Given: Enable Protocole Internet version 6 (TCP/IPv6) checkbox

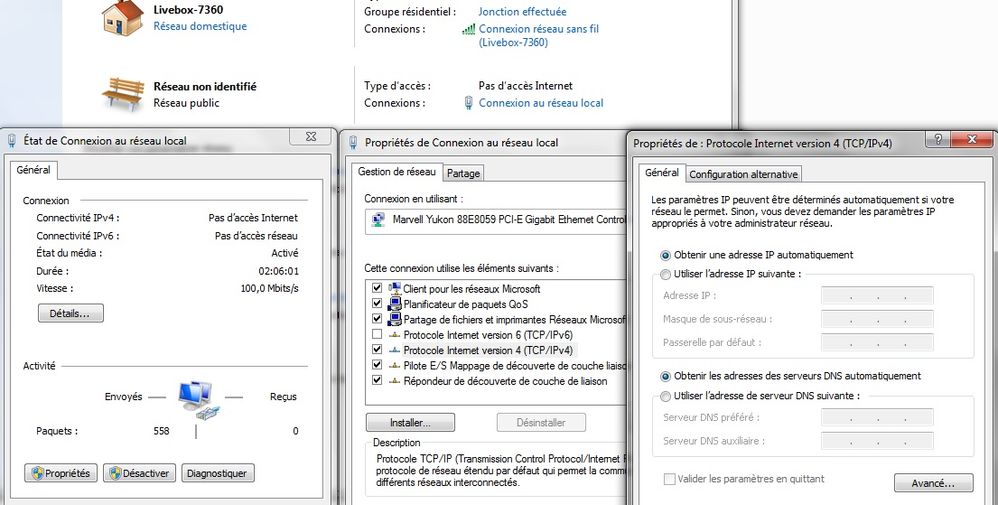Looking at the screenshot, I should pos(377,335).
